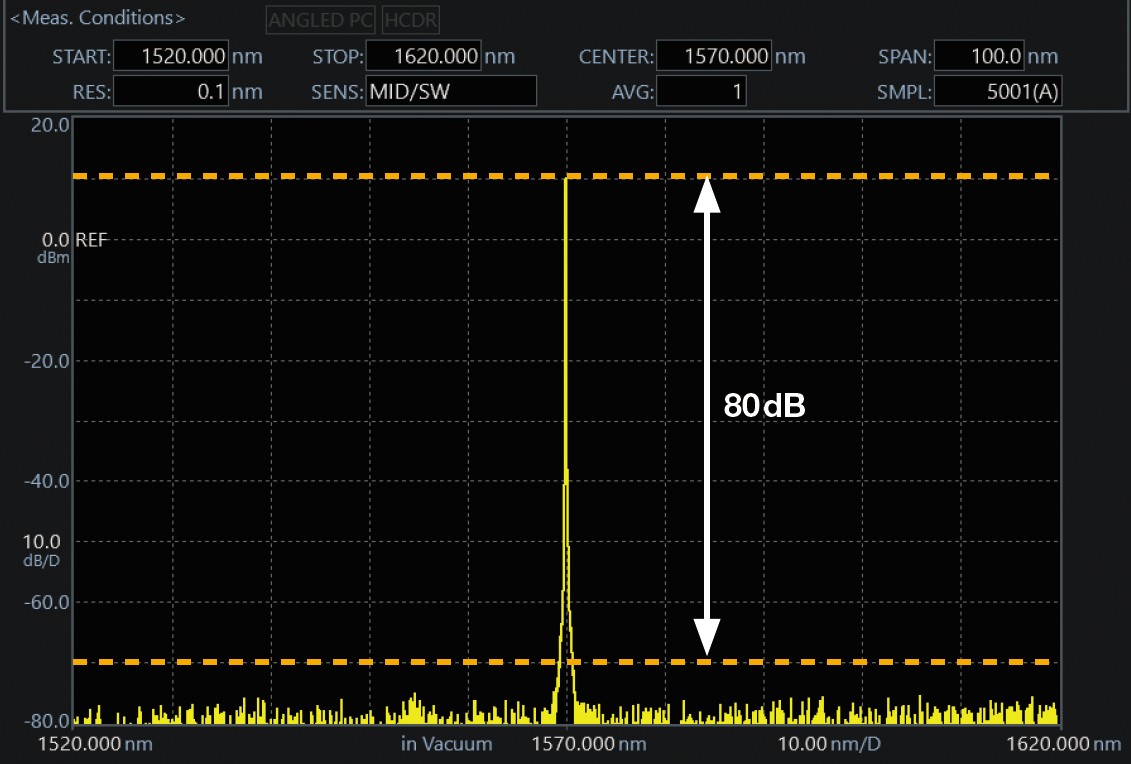Click the START wavelength input field
This screenshot has height=764, width=1131.
point(171,56)
